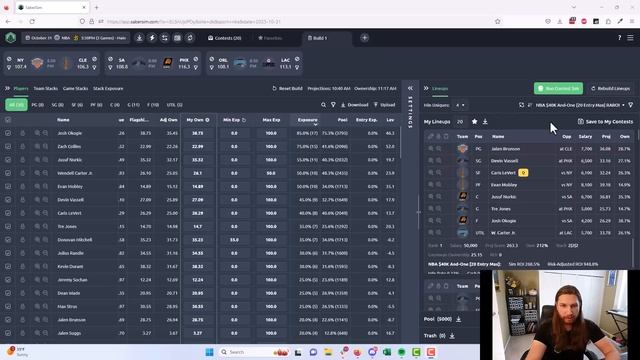This screenshot has height=360, width=640.
Task: Switch to Team Stacks tab
Action: tap(45, 88)
